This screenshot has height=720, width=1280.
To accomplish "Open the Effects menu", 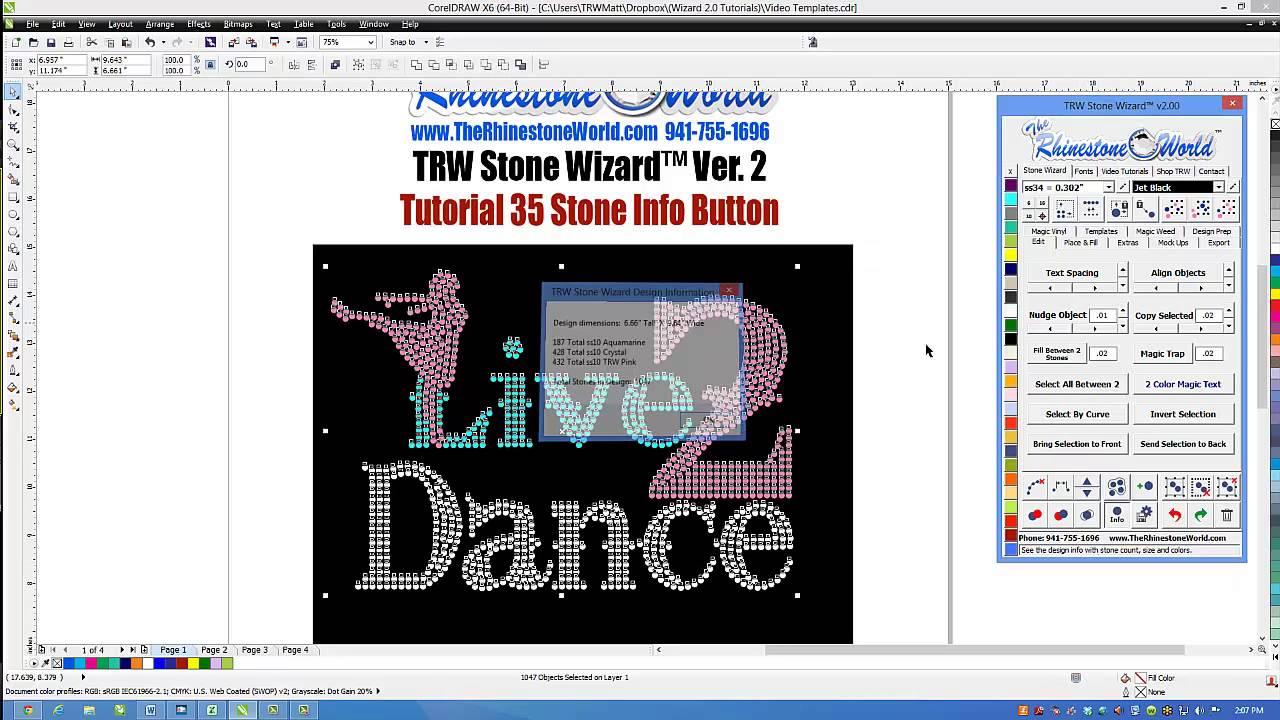I will 198,24.
